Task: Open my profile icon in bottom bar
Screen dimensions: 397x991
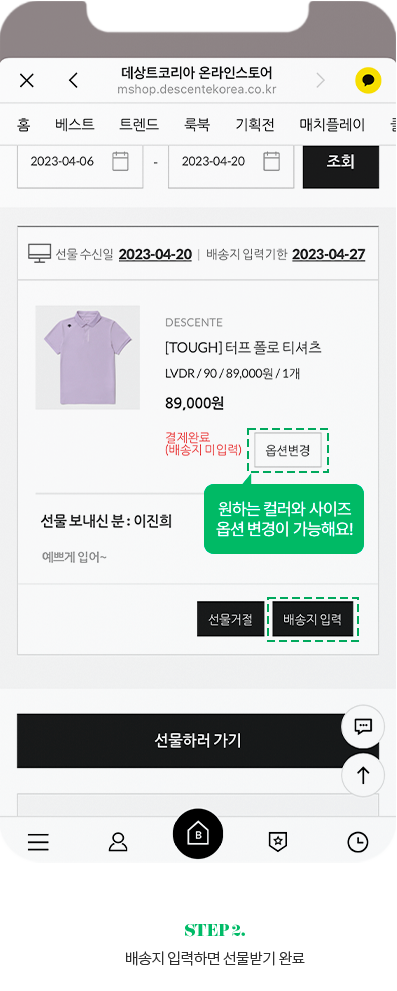Action: [x=118, y=842]
